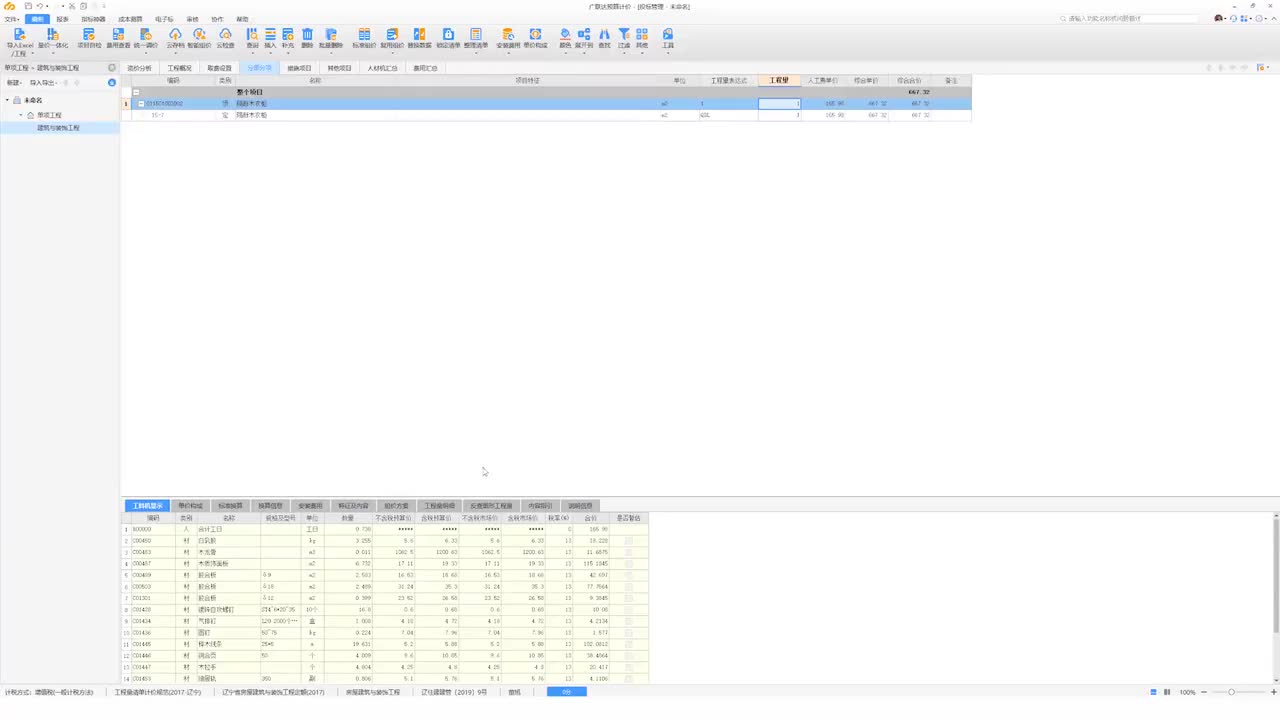This screenshot has width=1280, height=720.
Task: Open the 编制 ribbon tab
Action: 37,19
